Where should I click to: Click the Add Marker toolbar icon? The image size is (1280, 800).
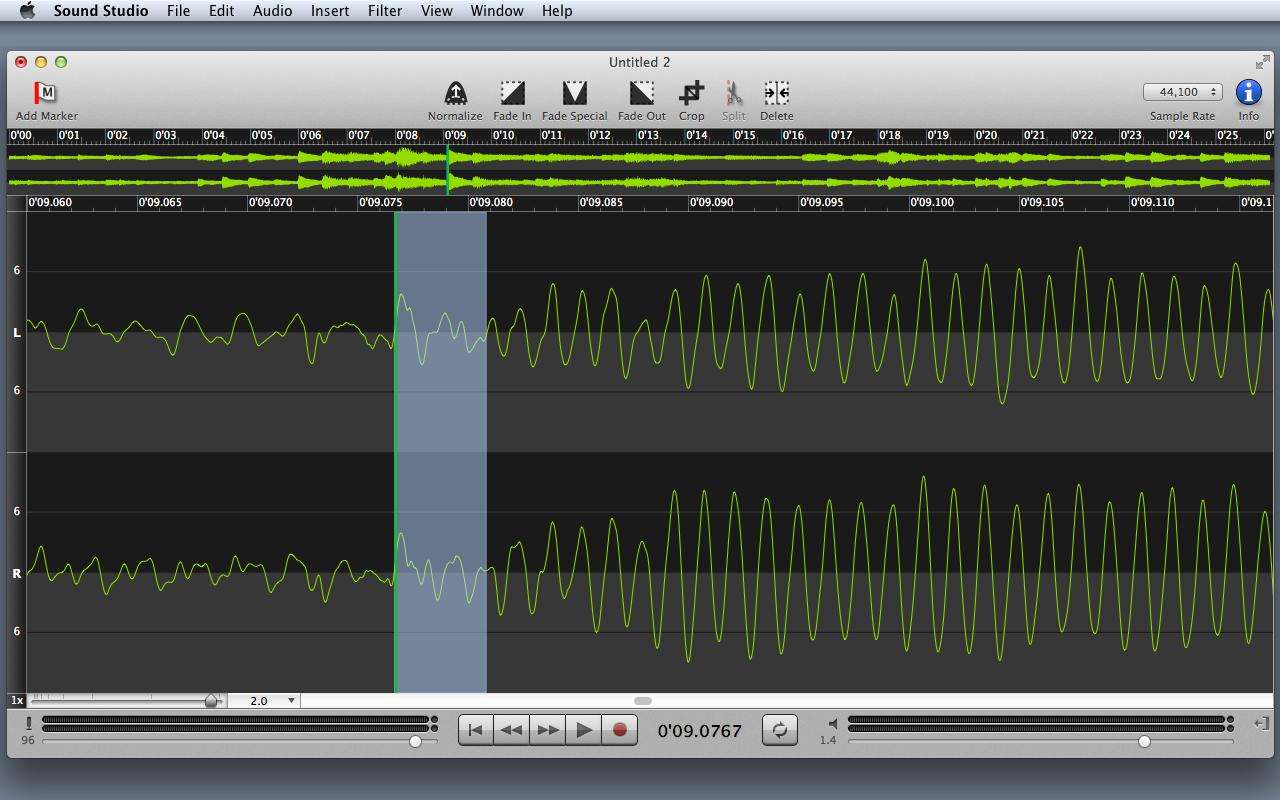tap(46, 93)
